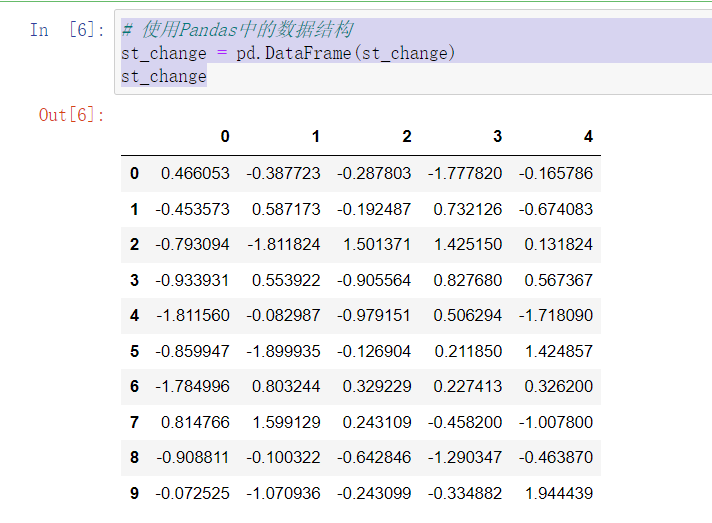Click the cell value 0.326200
Viewport: 712px width, 523px height.
(559, 386)
